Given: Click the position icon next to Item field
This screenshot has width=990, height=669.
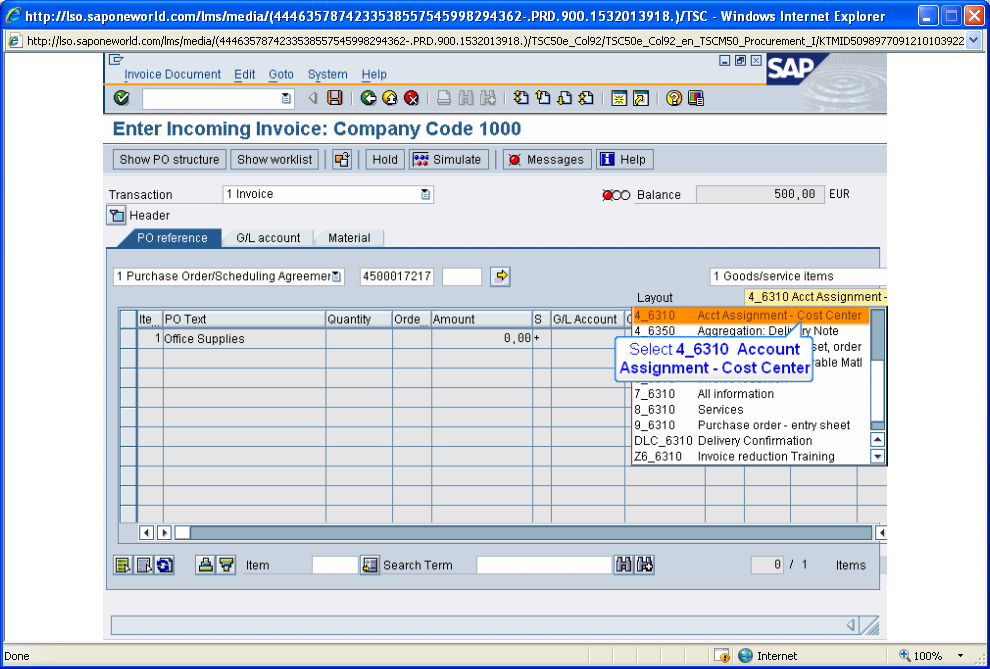Looking at the screenshot, I should coord(369,565).
